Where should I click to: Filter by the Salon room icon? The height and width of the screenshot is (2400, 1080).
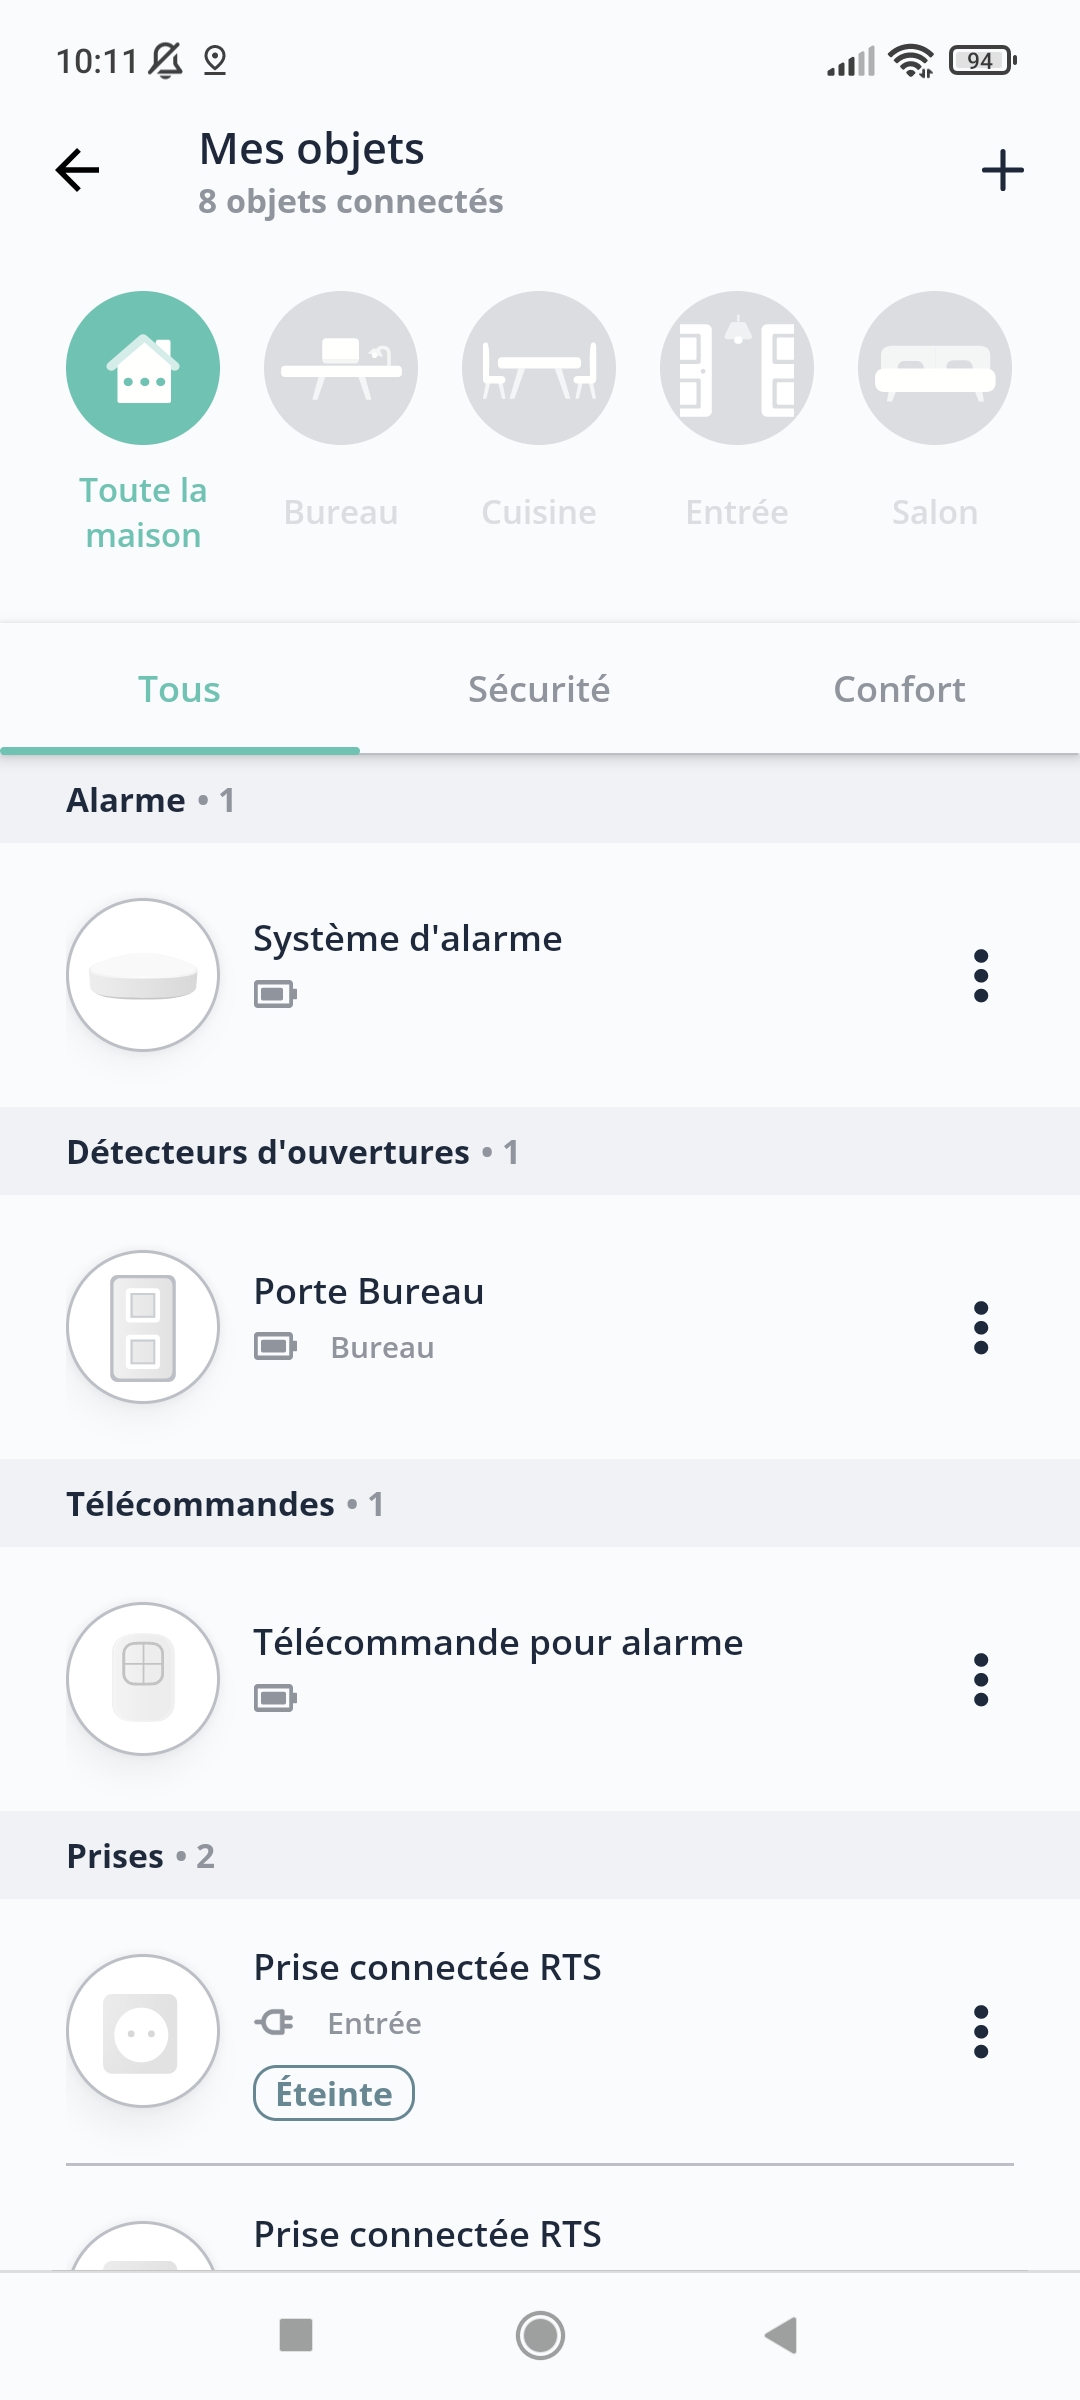(935, 368)
